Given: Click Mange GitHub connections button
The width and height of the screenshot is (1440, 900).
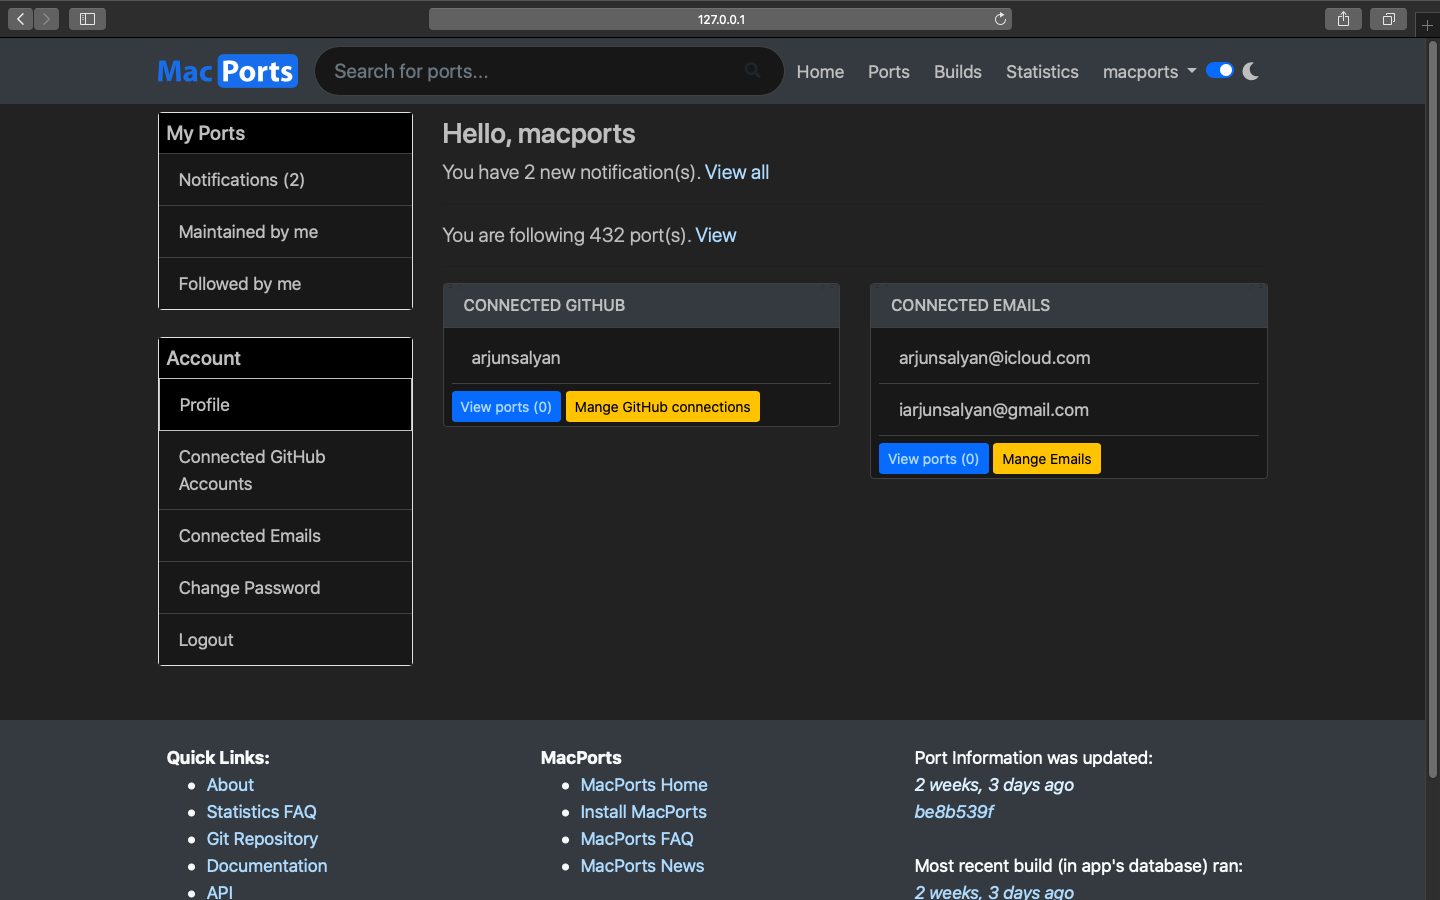Looking at the screenshot, I should (662, 407).
